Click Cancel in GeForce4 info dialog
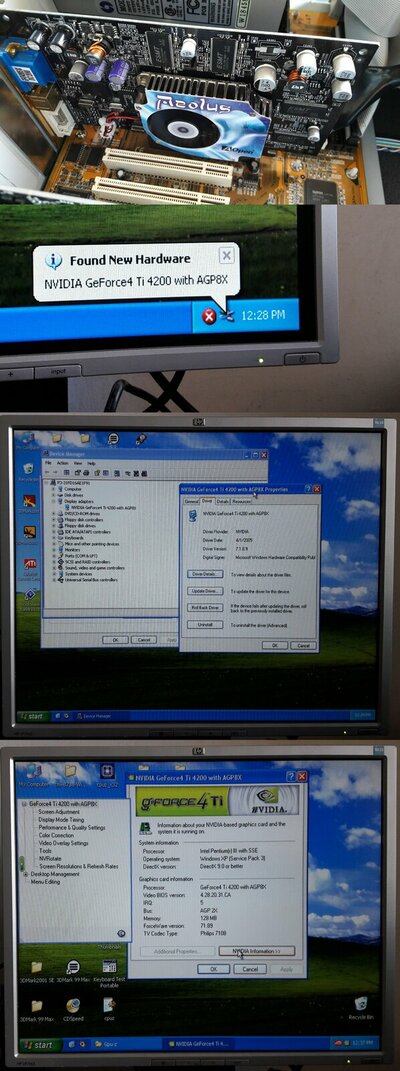The height and width of the screenshot is (1071, 400). pyautogui.click(x=250, y=969)
